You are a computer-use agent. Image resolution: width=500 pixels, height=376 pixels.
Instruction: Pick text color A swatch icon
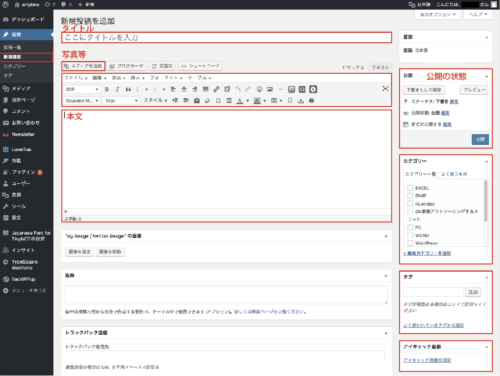pyautogui.click(x=240, y=101)
